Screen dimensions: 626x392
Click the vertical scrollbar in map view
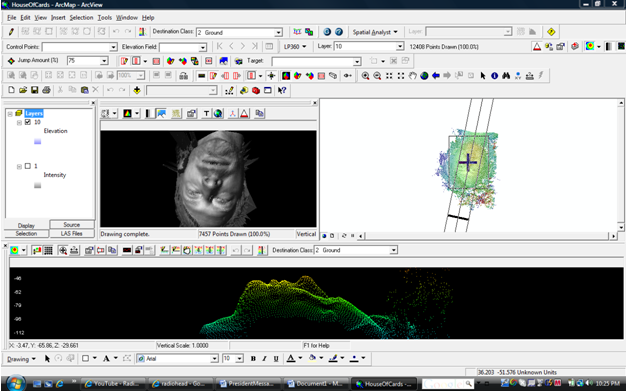tap(621, 166)
